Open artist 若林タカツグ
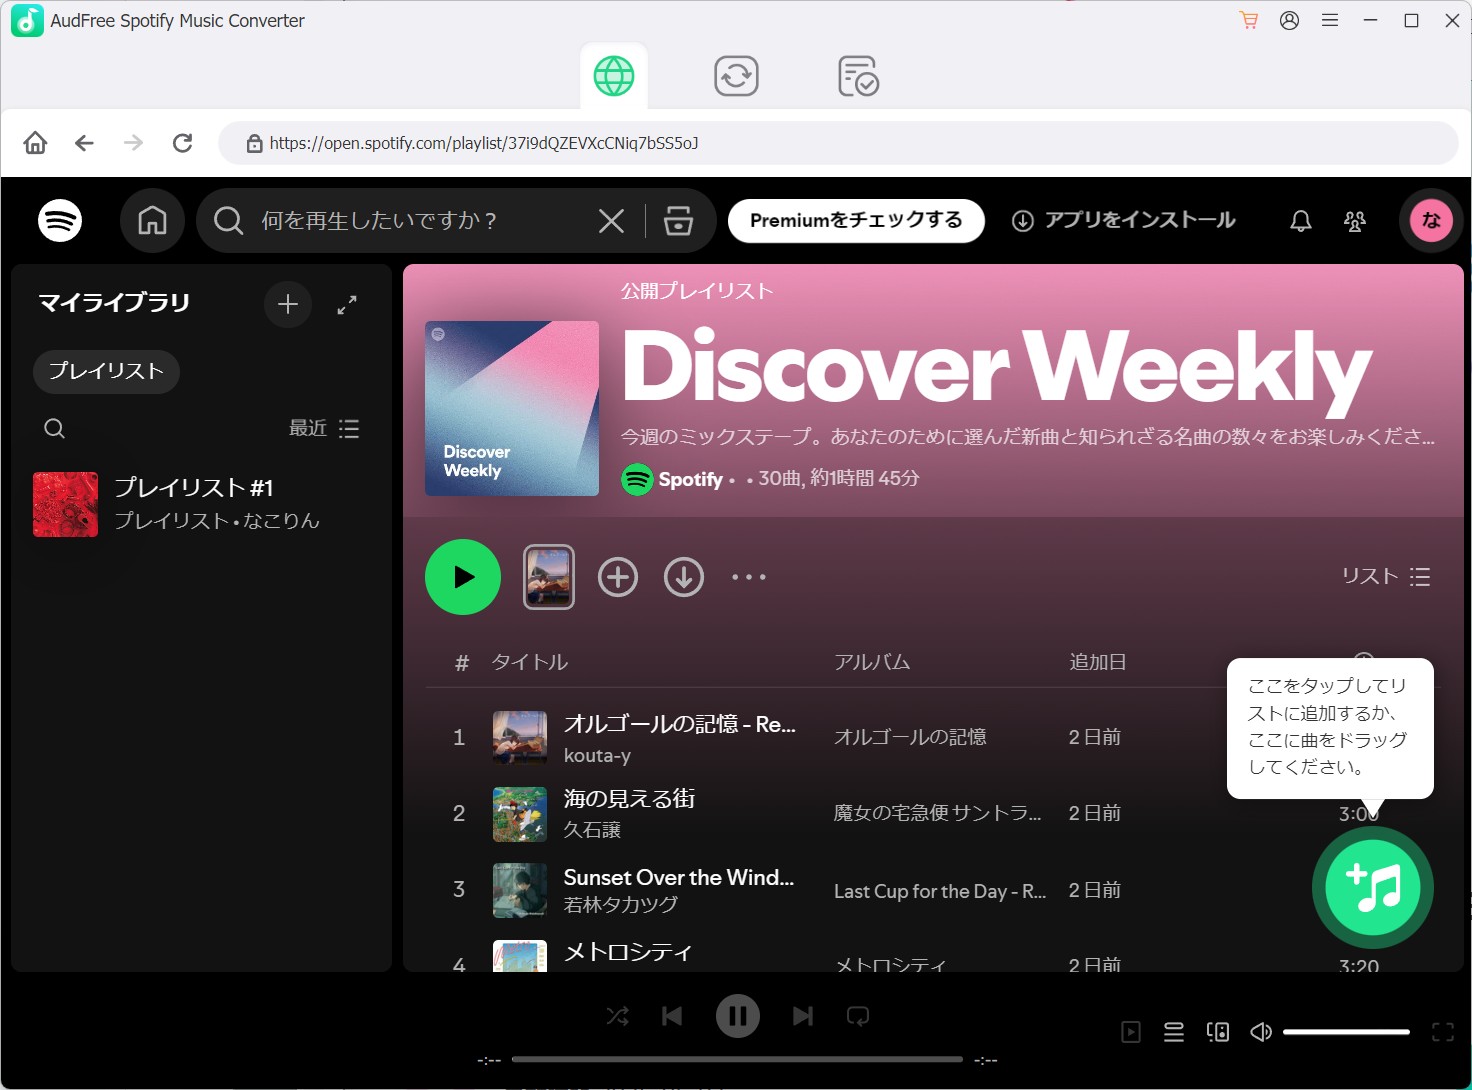Screen dimensions: 1472x1090 [620, 905]
